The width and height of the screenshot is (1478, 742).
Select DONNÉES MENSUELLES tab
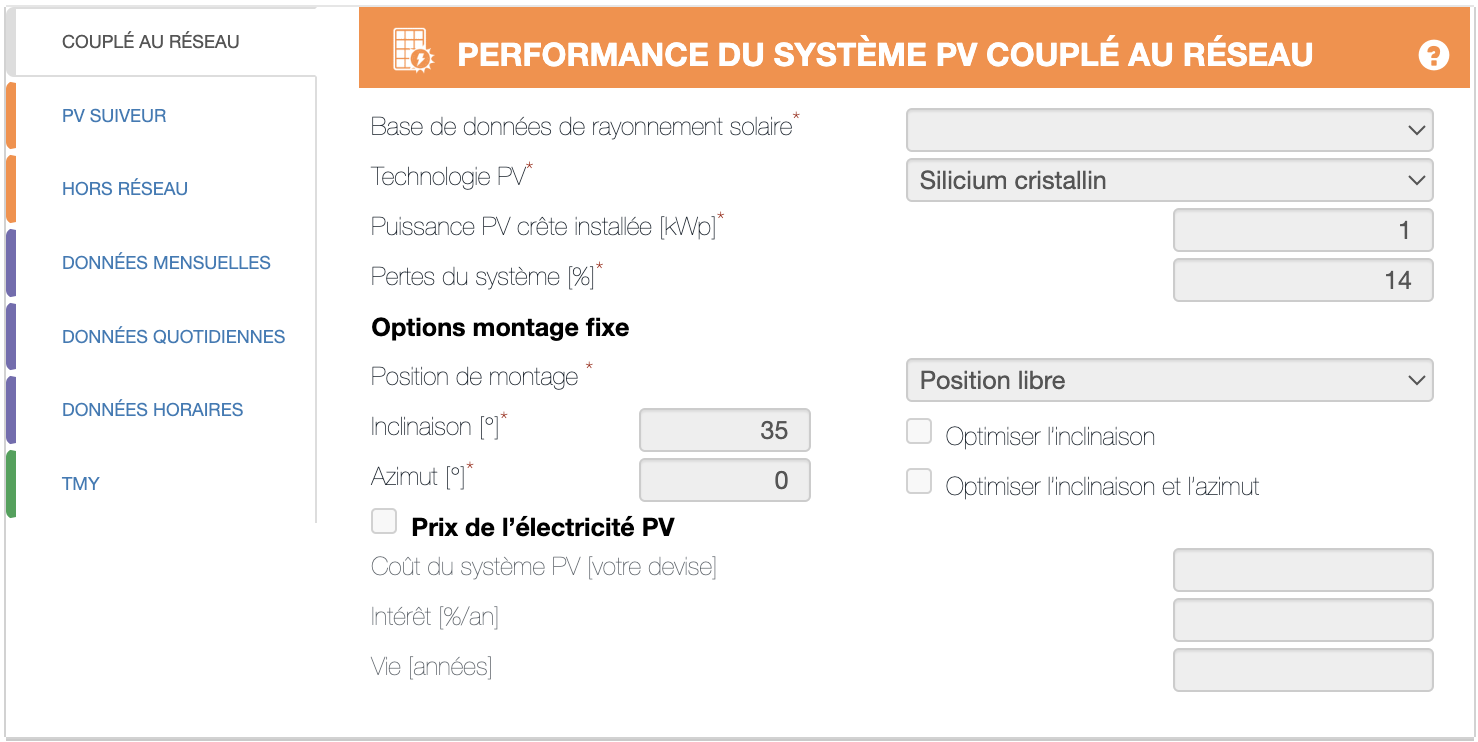pyautogui.click(x=166, y=263)
